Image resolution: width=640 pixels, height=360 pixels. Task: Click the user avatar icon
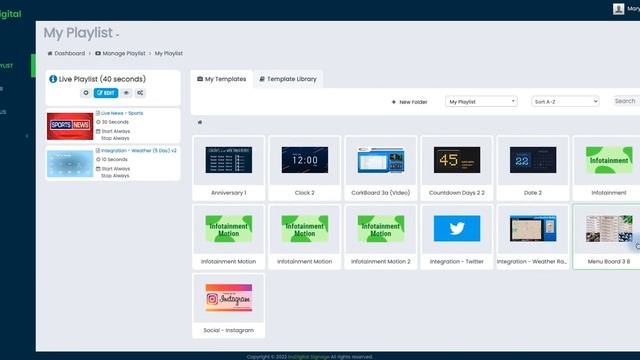coord(618,9)
